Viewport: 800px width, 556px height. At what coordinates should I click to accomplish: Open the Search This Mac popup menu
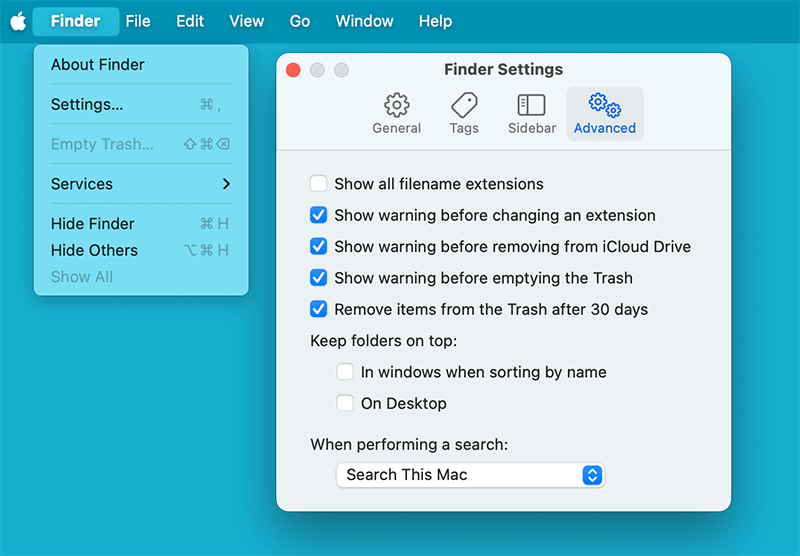point(470,475)
